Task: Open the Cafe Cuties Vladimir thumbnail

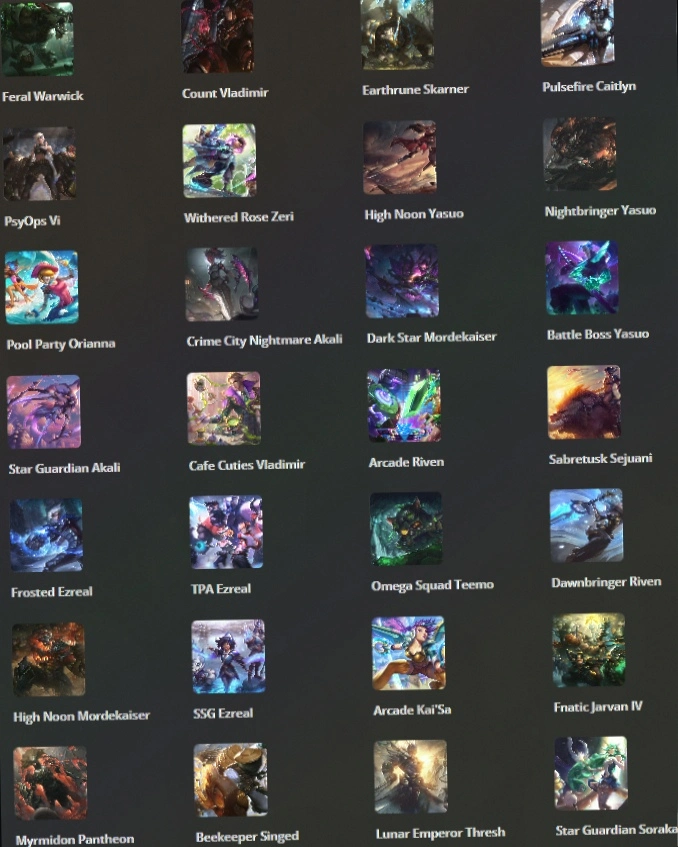Action: [224, 408]
